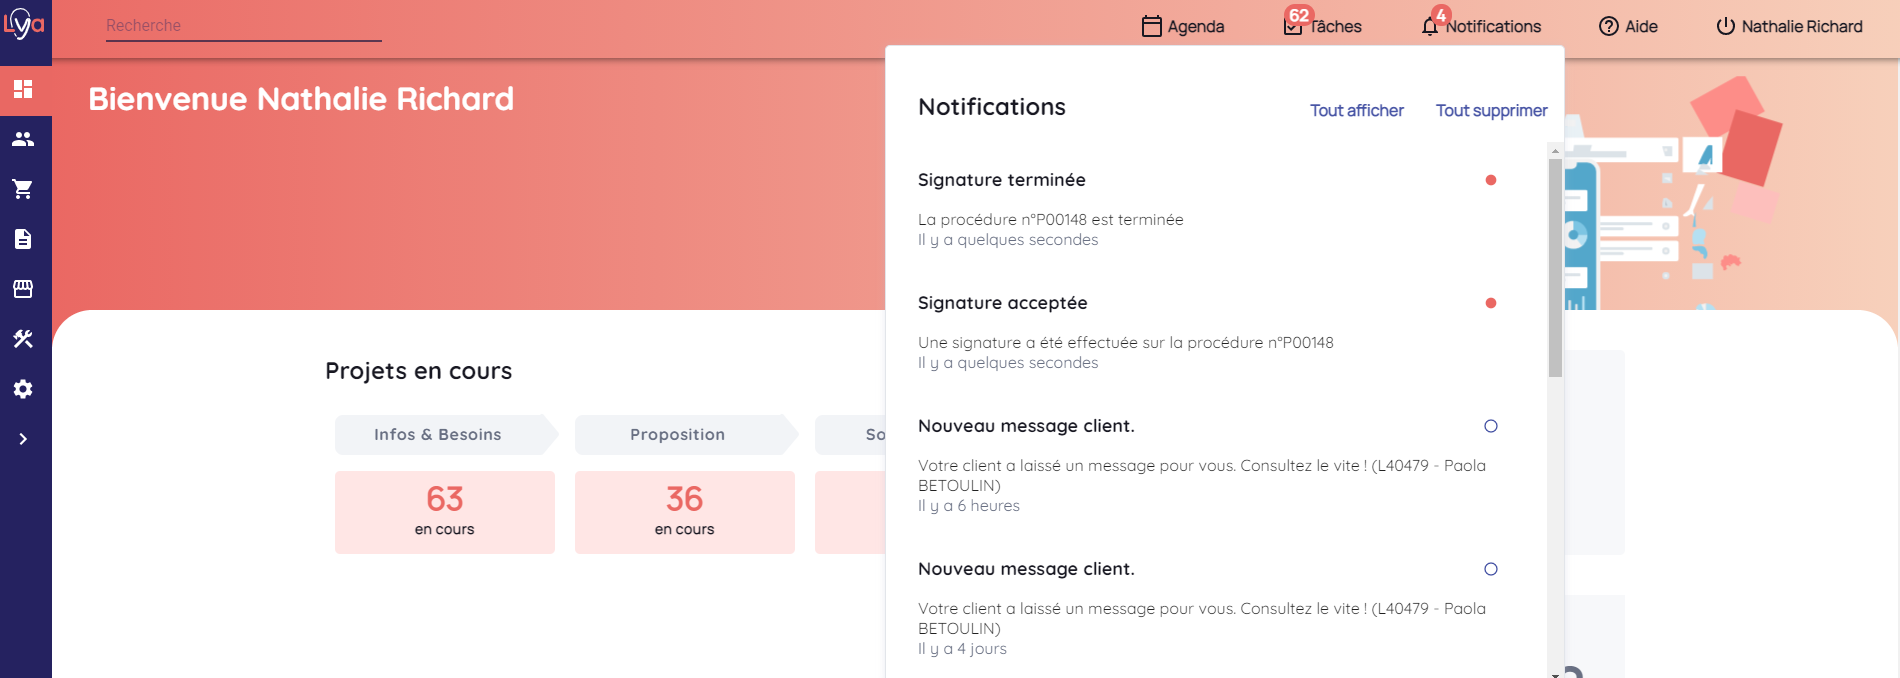1900x678 pixels.
Task: Focus the Recherche search field
Action: point(243,26)
